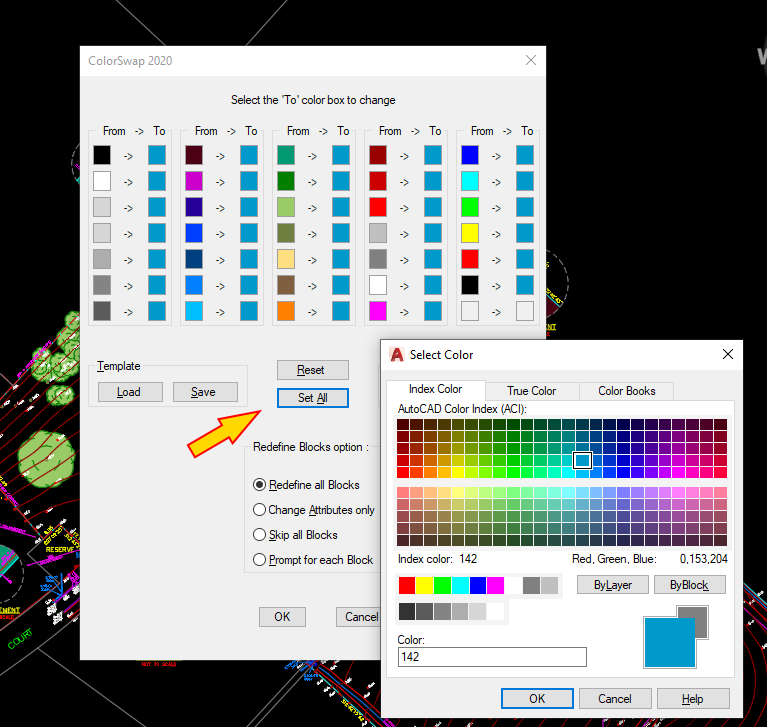The width and height of the screenshot is (767, 727).
Task: Click the Color input field showing 142
Action: (x=492, y=657)
